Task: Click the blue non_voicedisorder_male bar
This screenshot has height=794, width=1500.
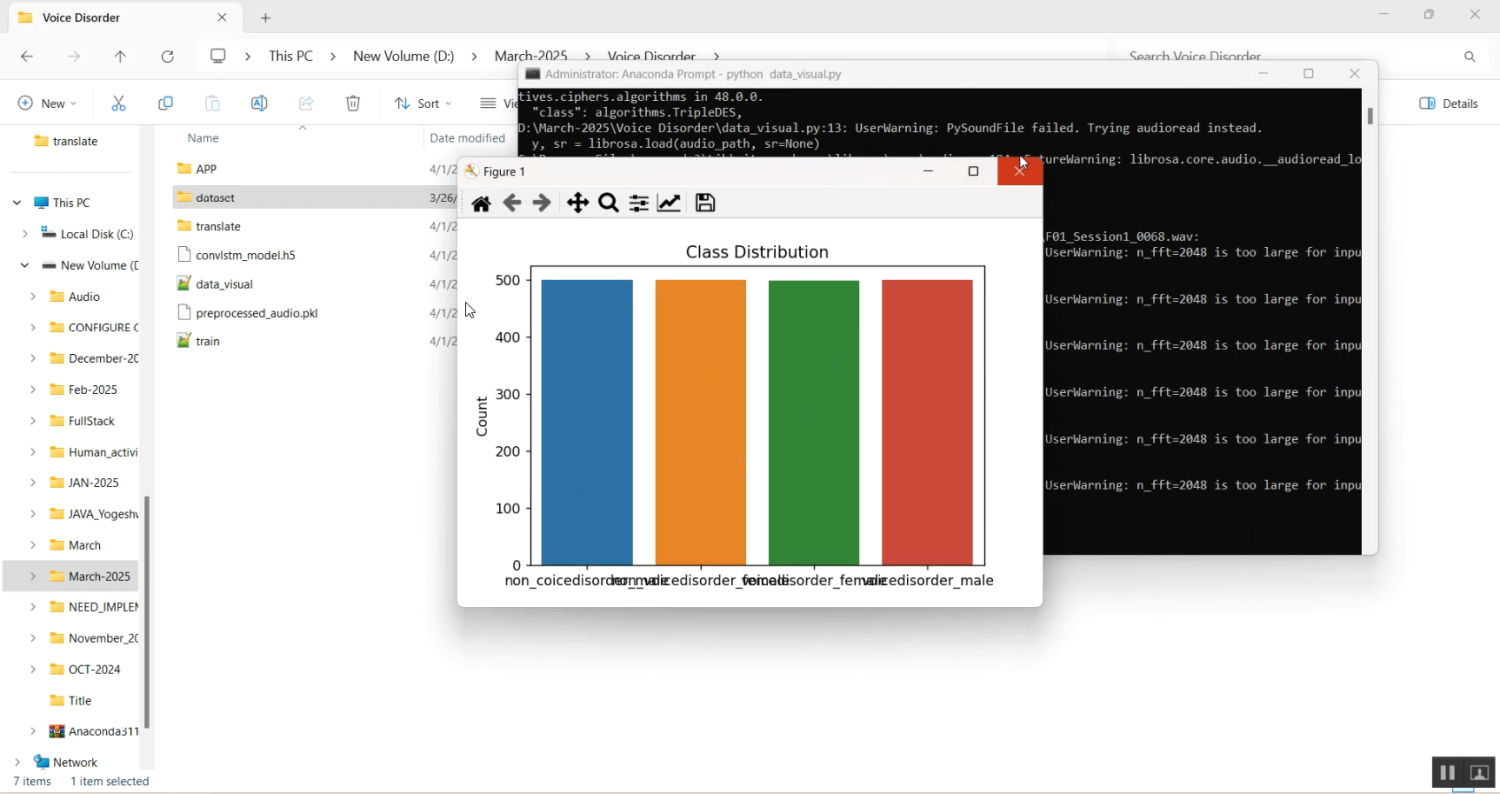Action: click(587, 422)
